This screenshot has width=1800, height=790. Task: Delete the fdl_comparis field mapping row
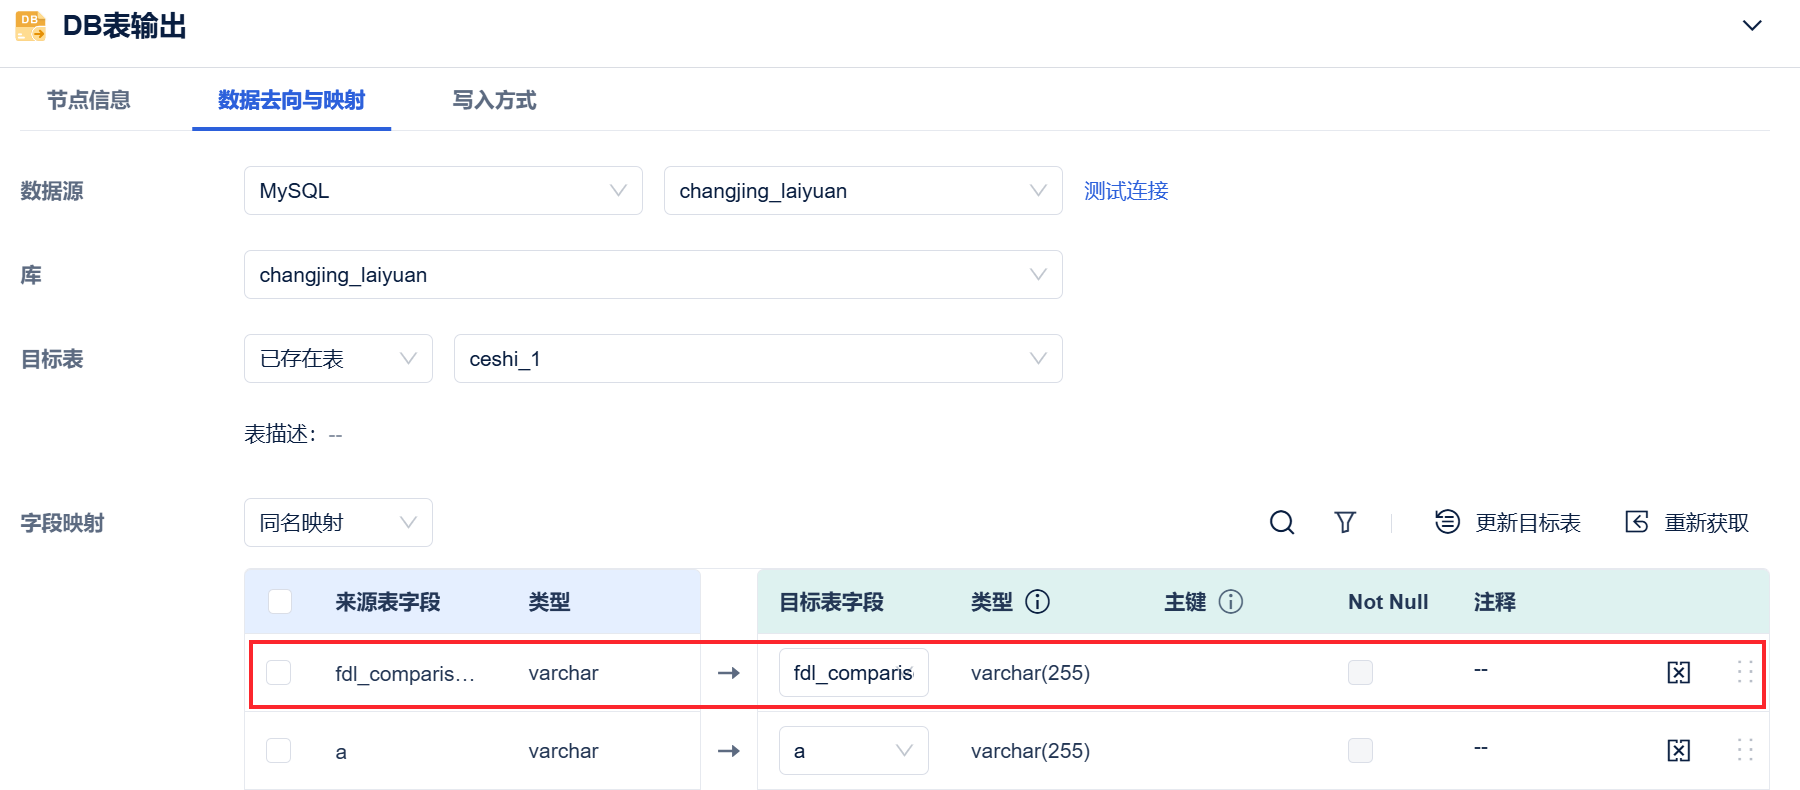(1678, 673)
